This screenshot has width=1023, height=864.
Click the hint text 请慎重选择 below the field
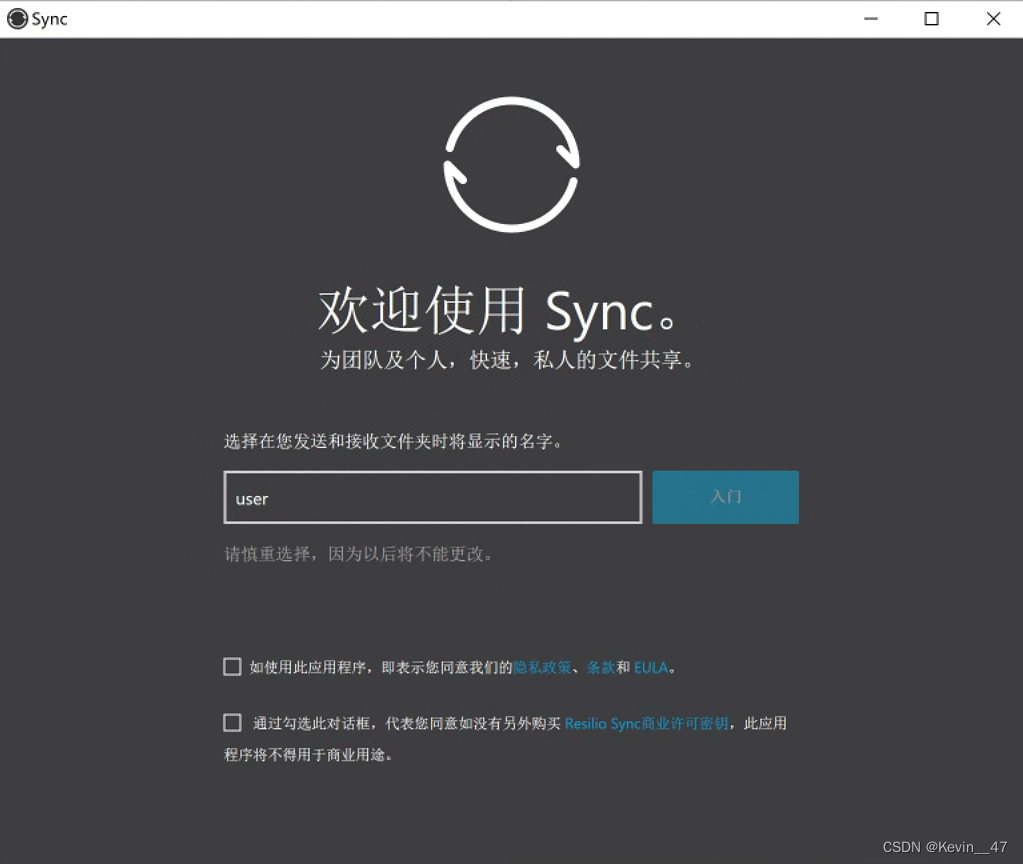359,554
